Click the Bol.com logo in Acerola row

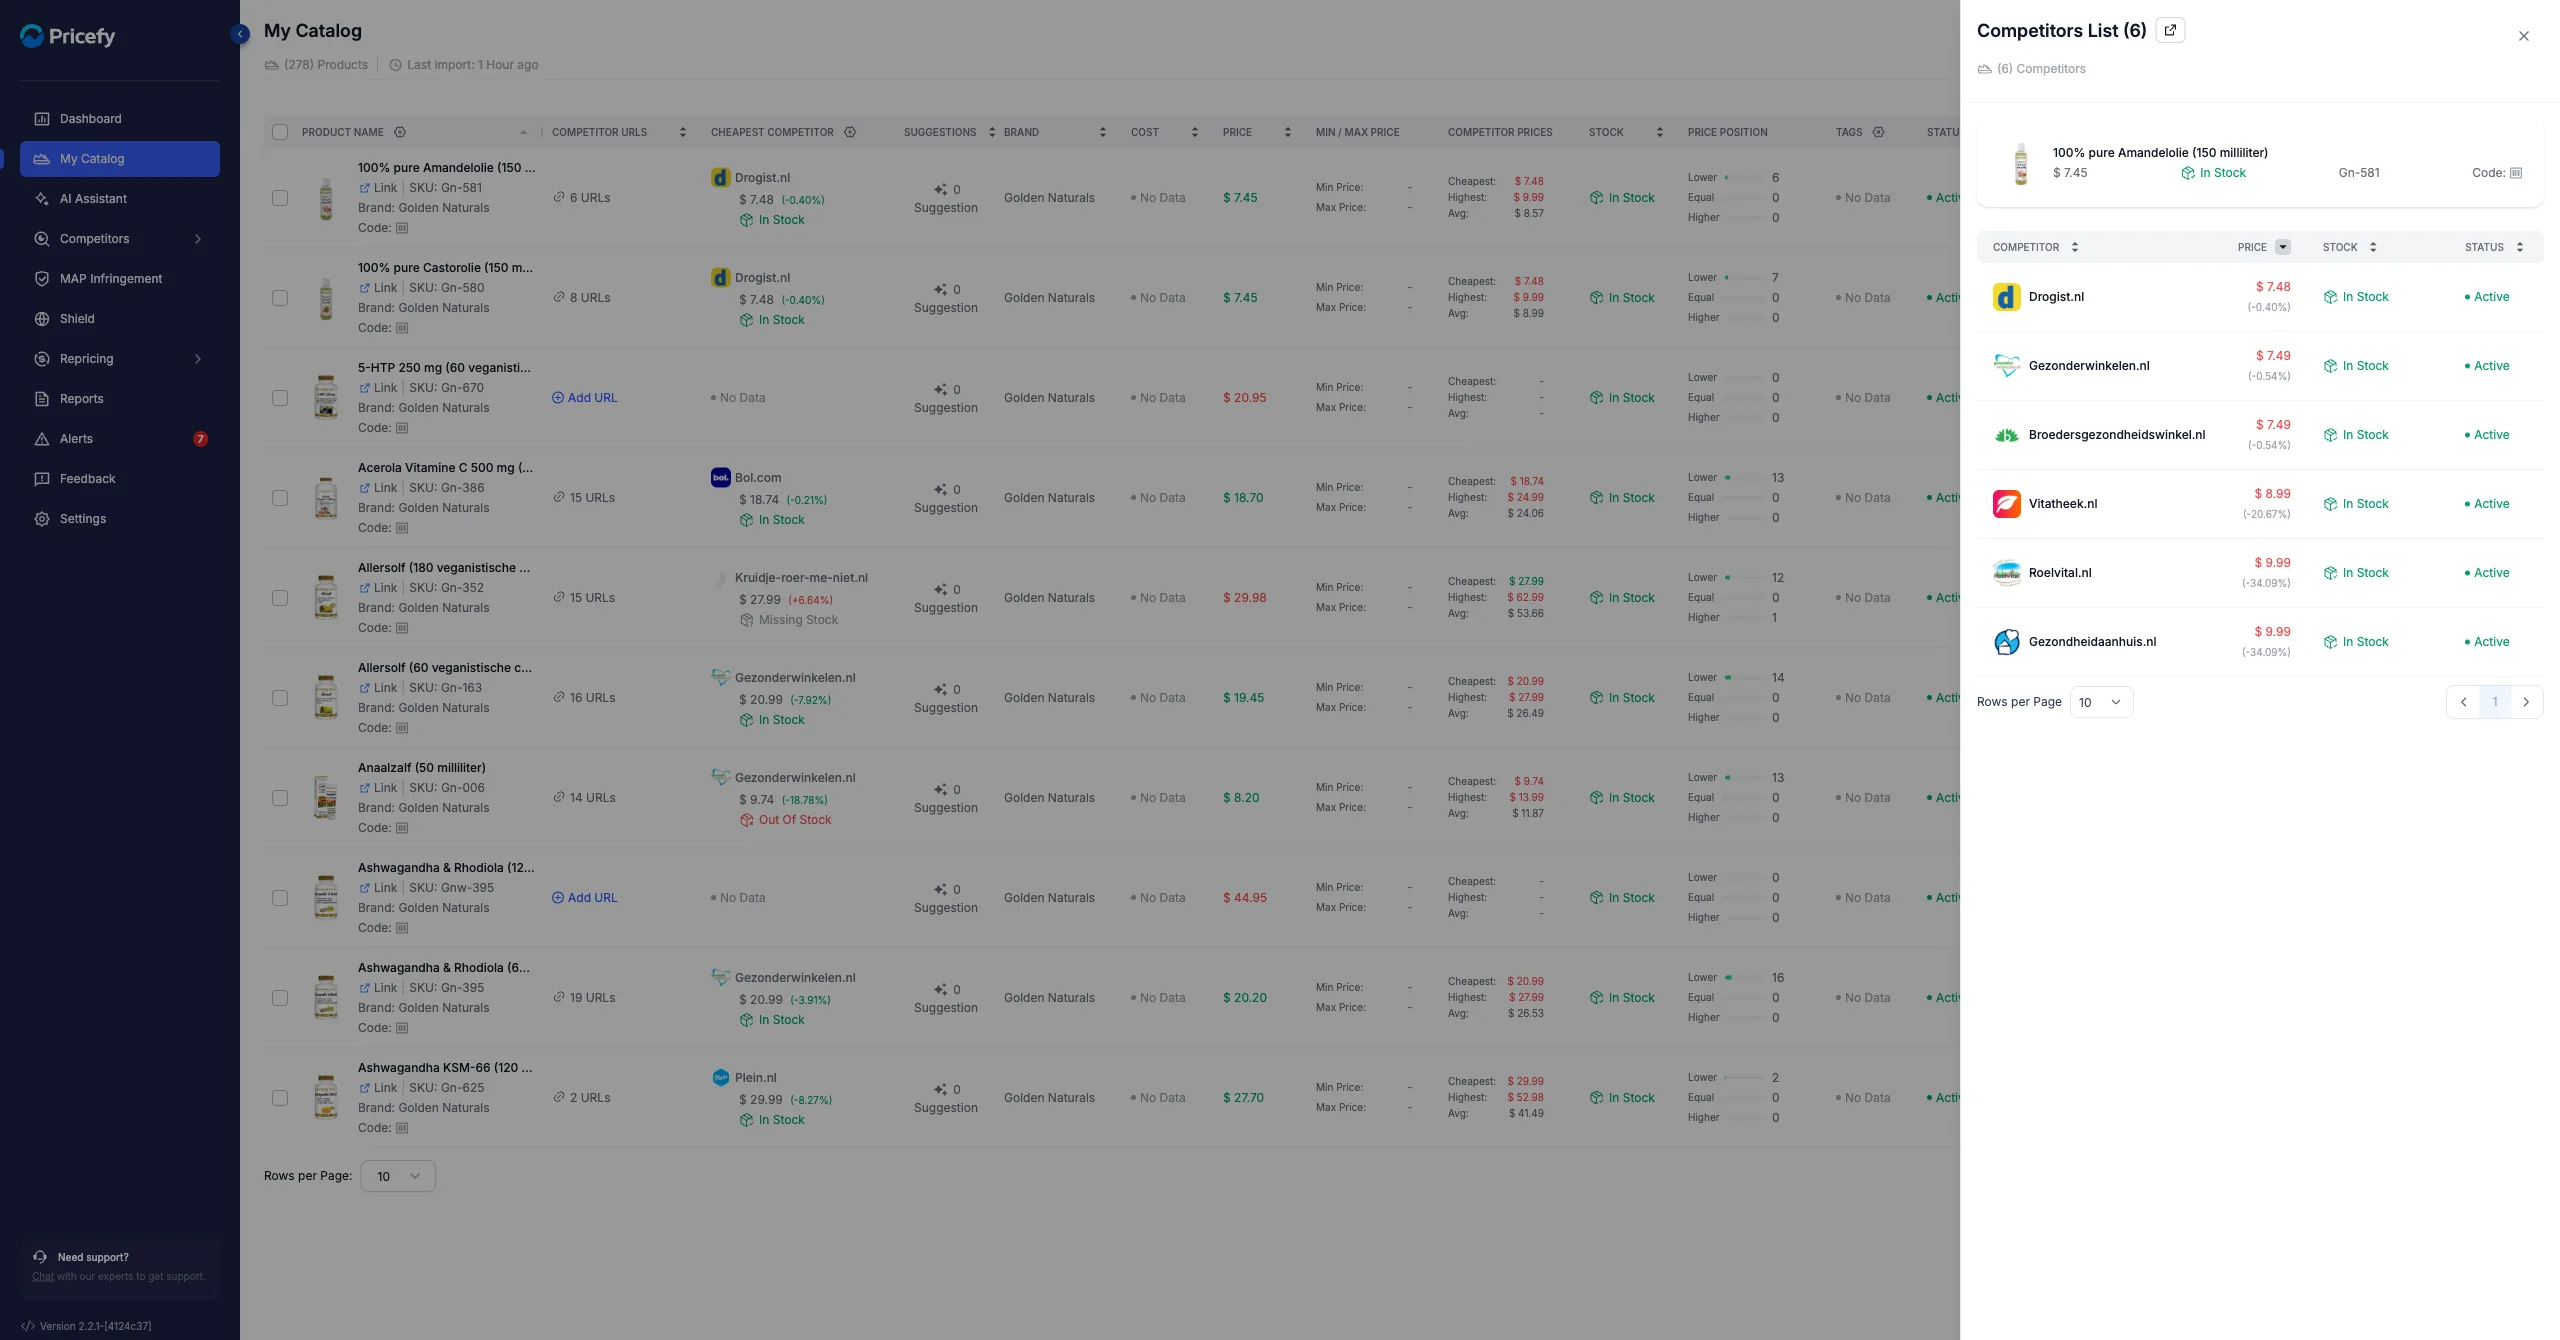[720, 478]
